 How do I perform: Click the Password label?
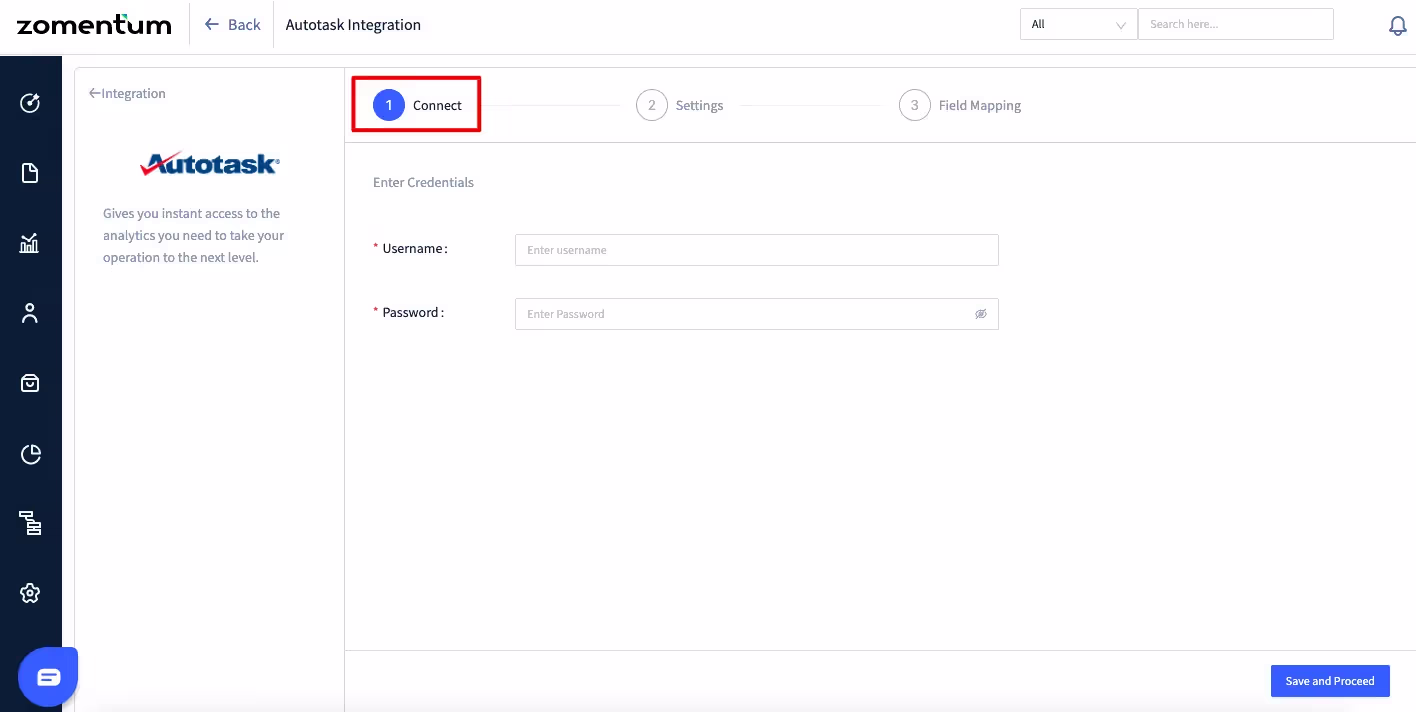[412, 312]
